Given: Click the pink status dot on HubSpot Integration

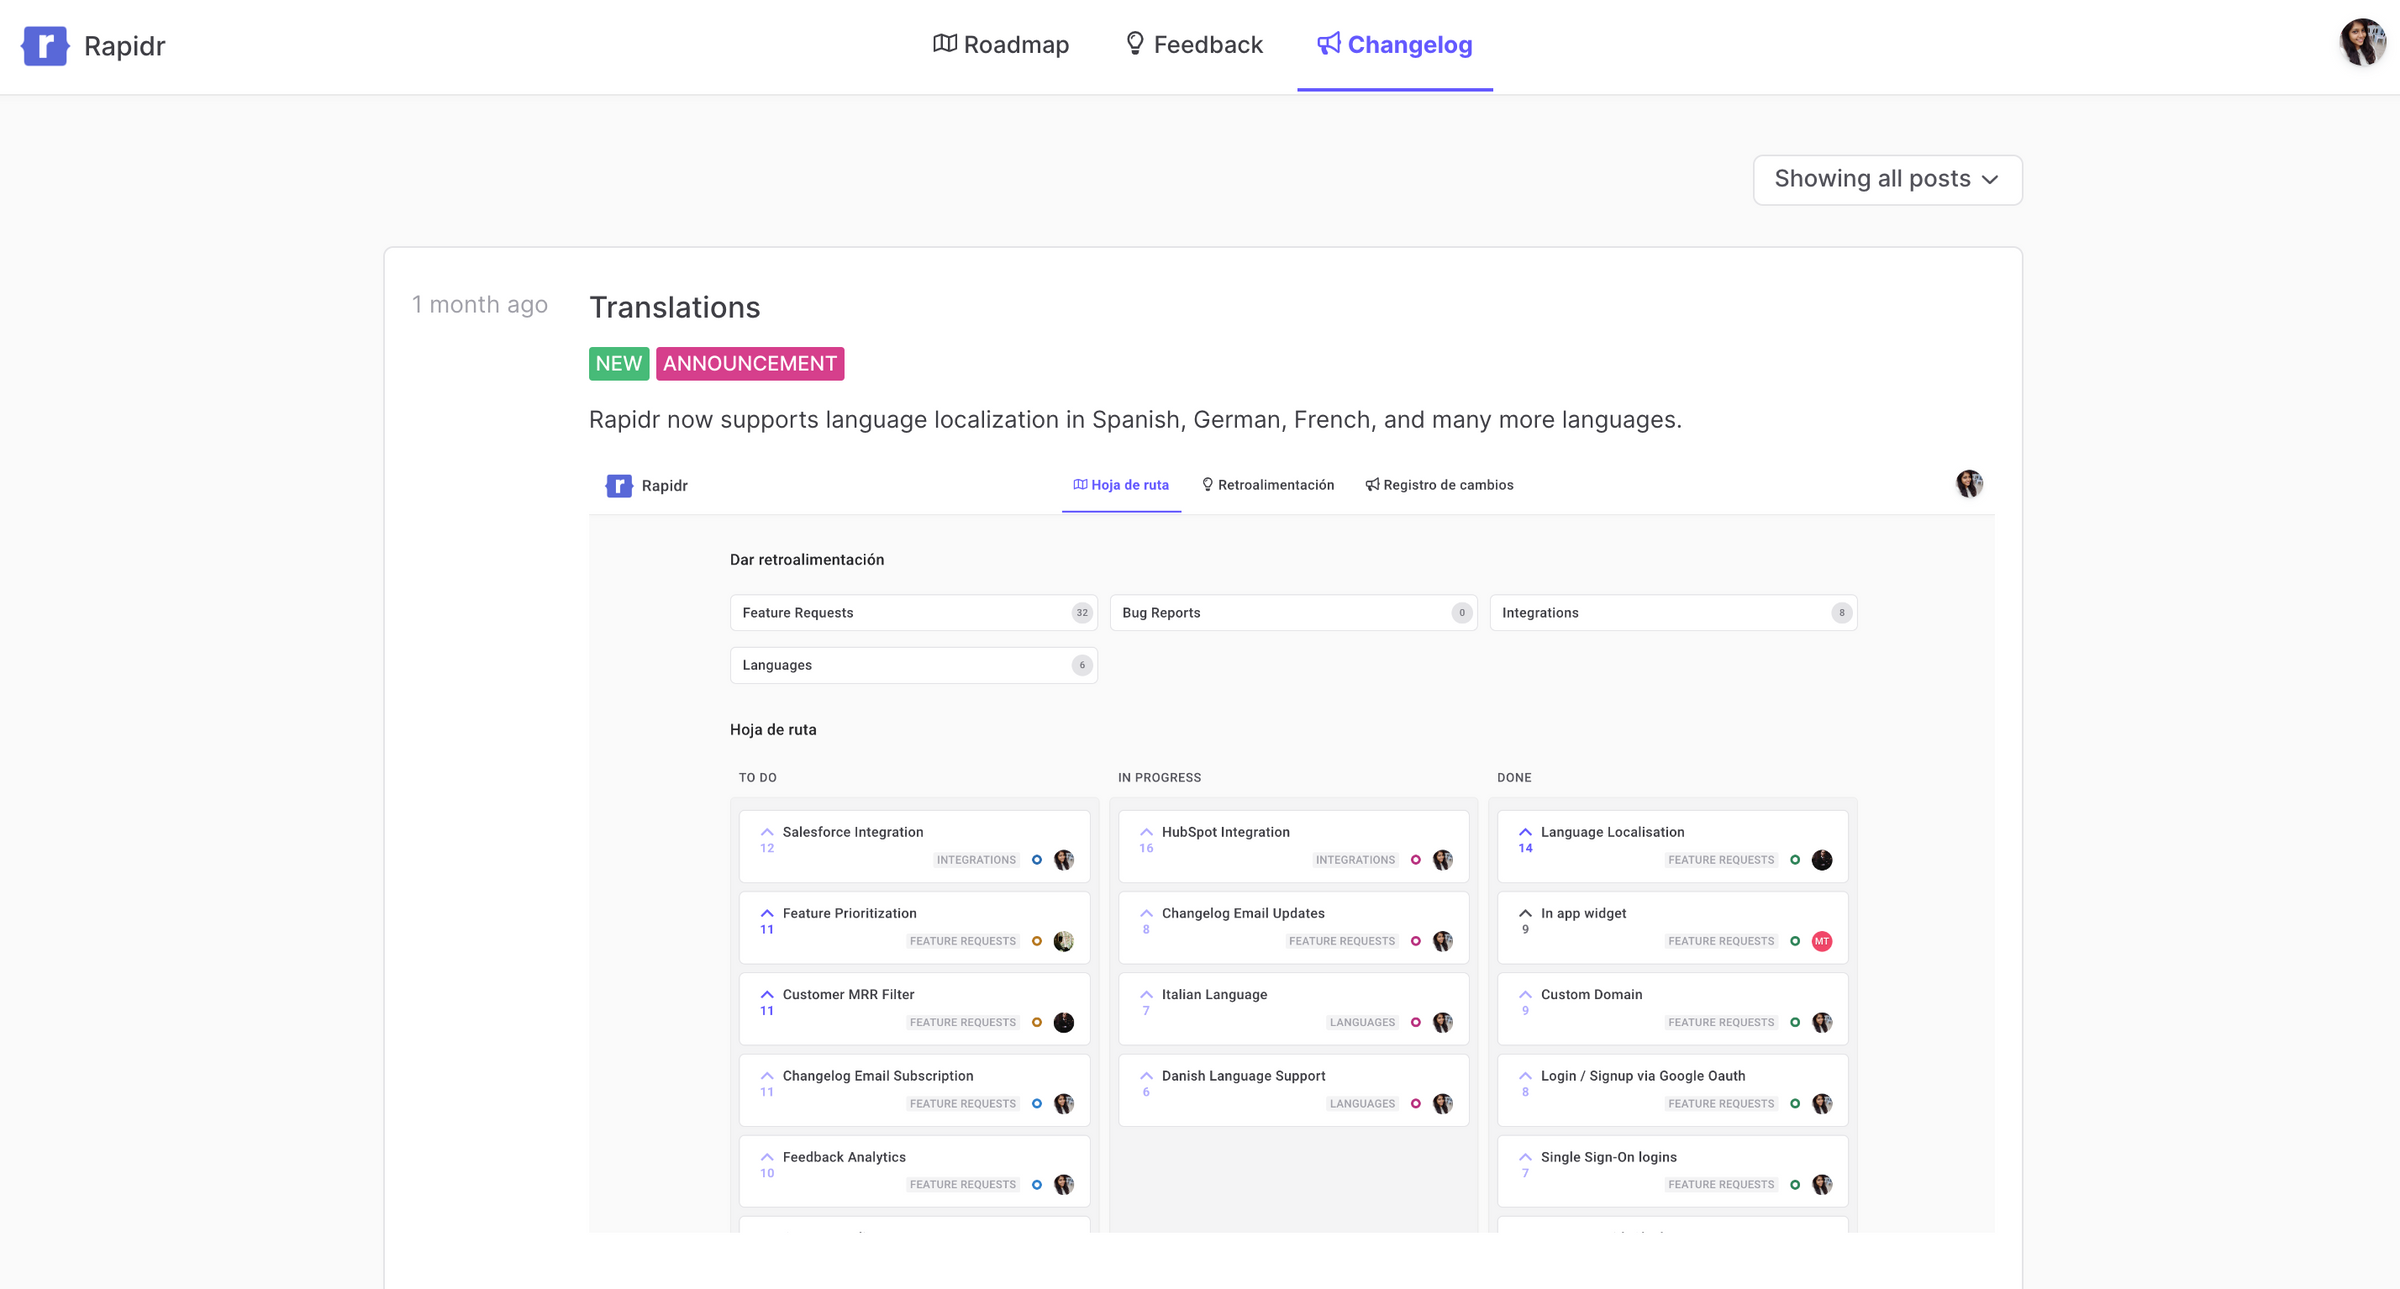Looking at the screenshot, I should tap(1416, 859).
